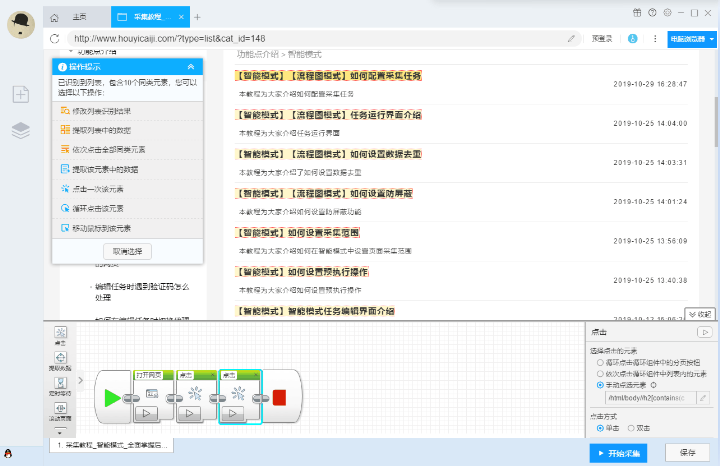Select the 打开网页 step icon in flowchart
Image resolution: width=720 pixels, height=466 pixels.
152,393
